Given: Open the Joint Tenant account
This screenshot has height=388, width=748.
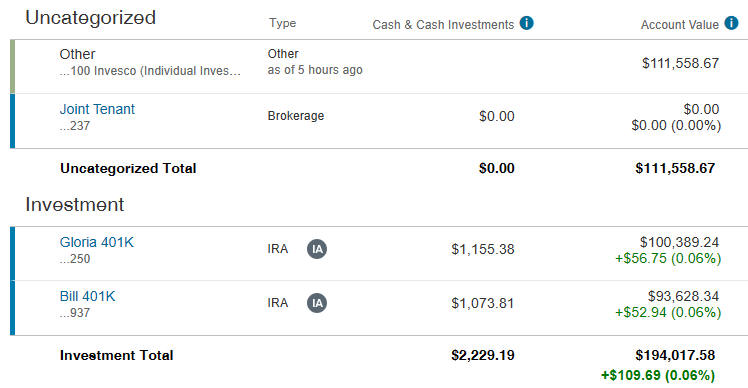Looking at the screenshot, I should tap(97, 109).
